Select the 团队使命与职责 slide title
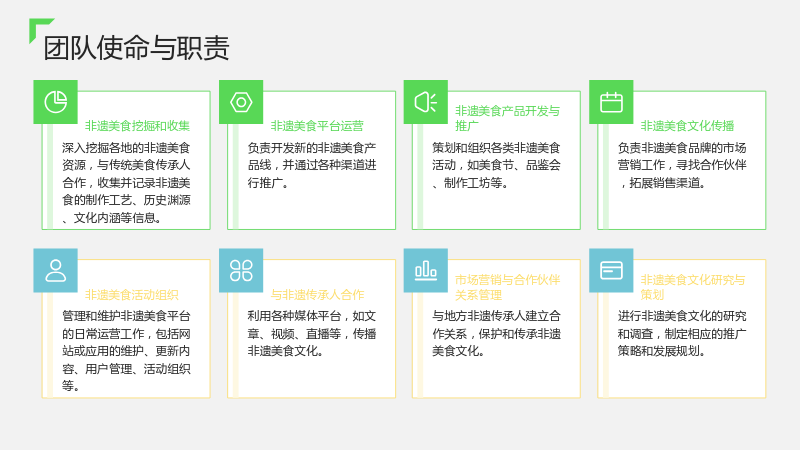800x450 pixels. tap(136, 48)
